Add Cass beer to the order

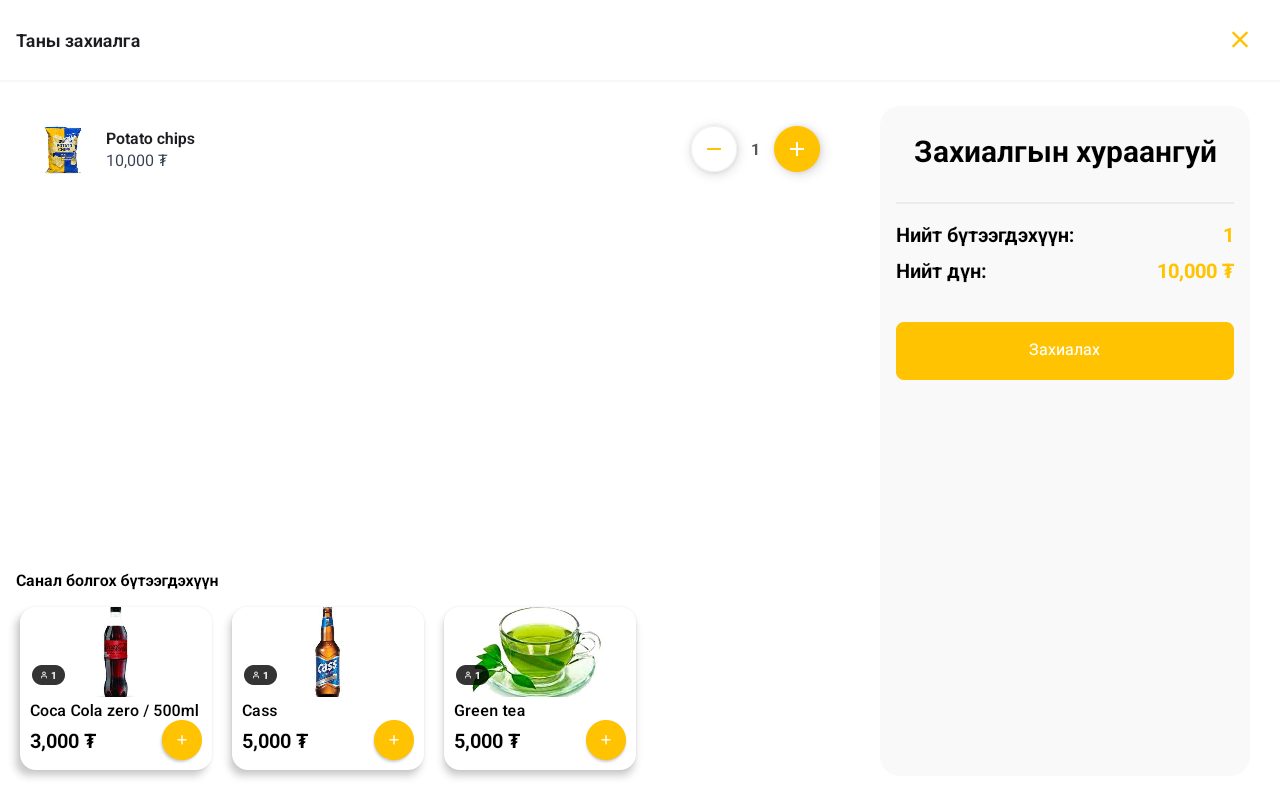pyautogui.click(x=394, y=740)
